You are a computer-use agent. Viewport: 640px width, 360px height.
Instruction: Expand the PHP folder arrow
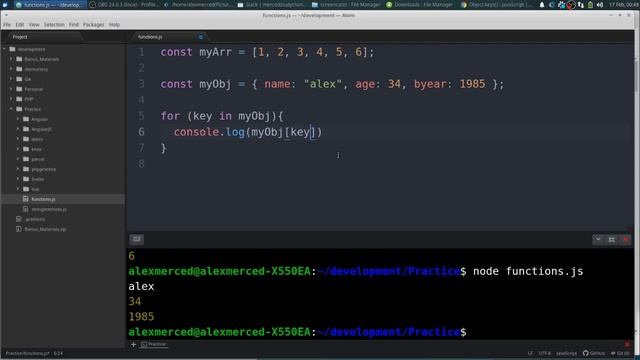[11, 99]
